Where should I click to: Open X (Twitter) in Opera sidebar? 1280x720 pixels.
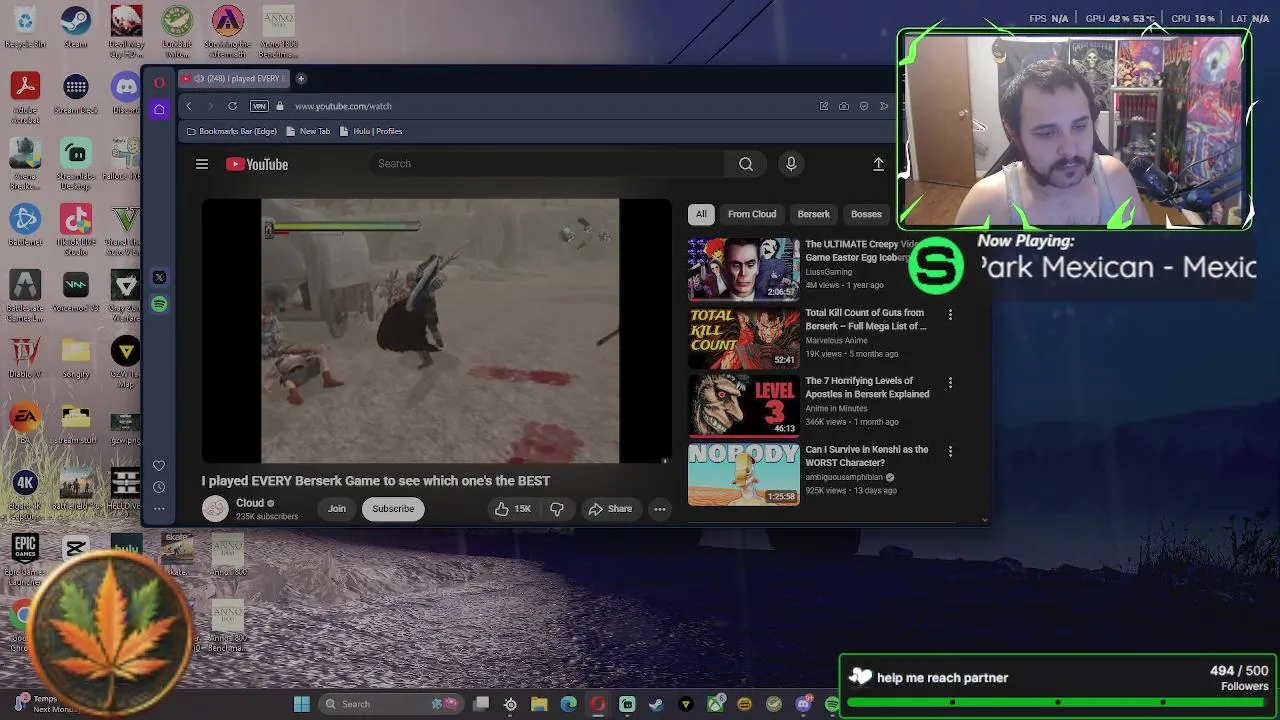159,277
